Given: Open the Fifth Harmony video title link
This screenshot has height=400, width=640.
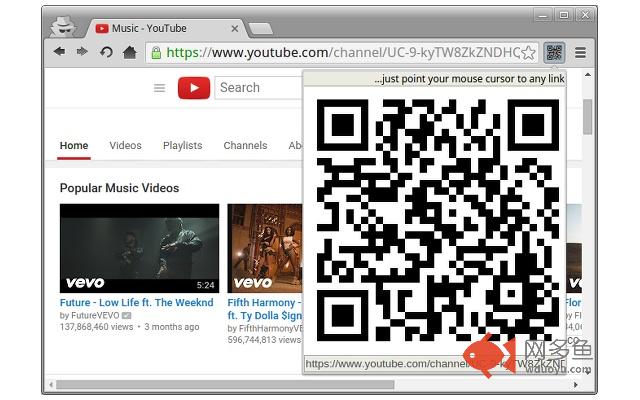Looking at the screenshot, I should point(265,309).
